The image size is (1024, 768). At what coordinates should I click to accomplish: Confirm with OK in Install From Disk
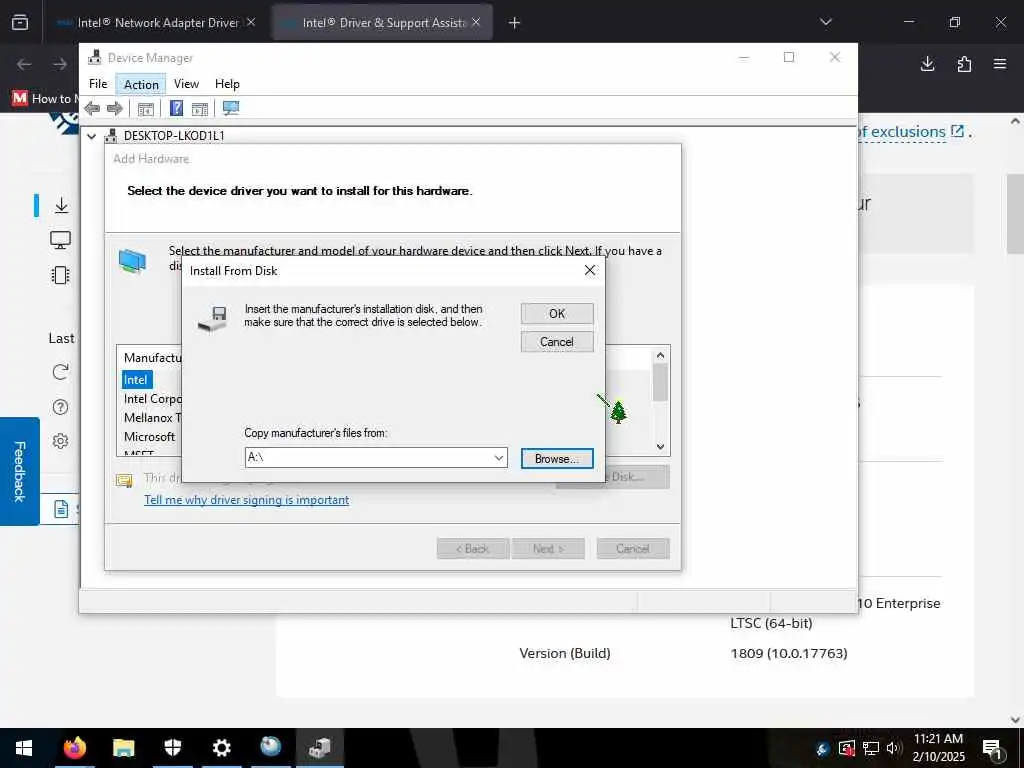(x=557, y=313)
